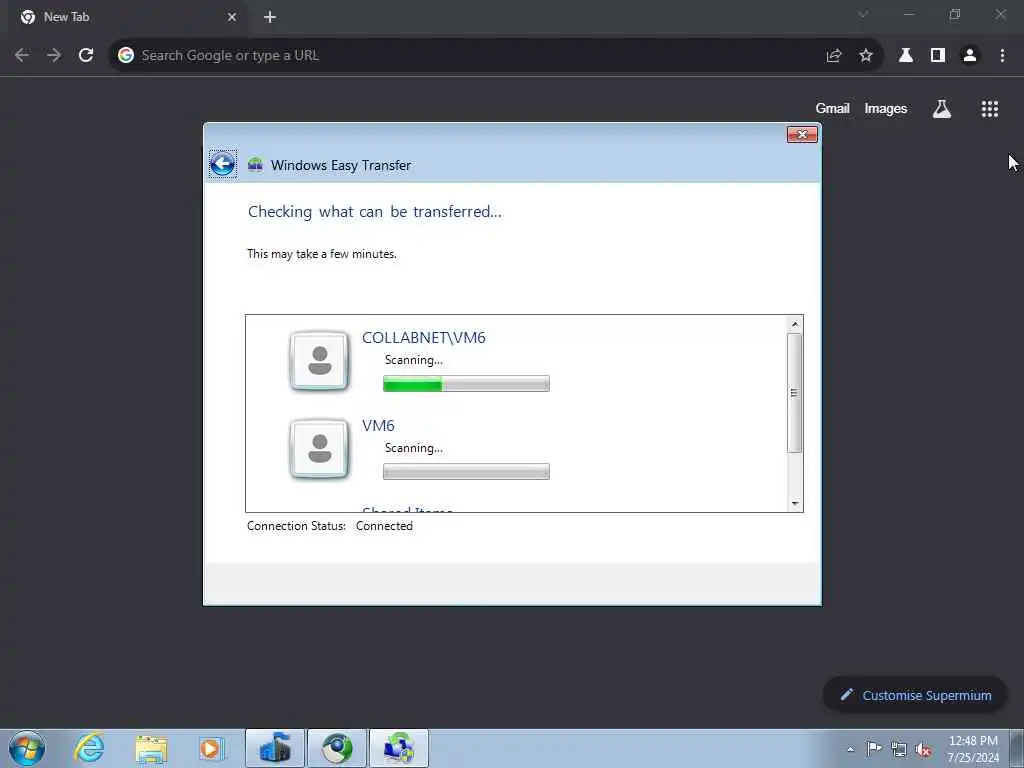This screenshot has width=1024, height=768.
Task: Bookmark this tab with the star icon
Action: click(x=866, y=56)
